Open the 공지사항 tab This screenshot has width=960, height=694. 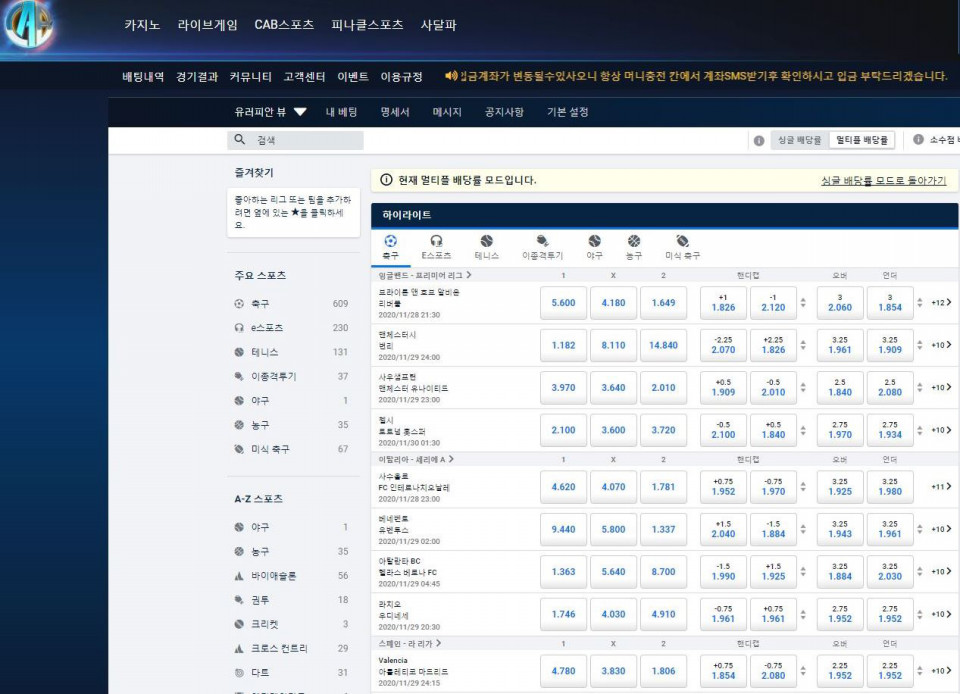504,112
